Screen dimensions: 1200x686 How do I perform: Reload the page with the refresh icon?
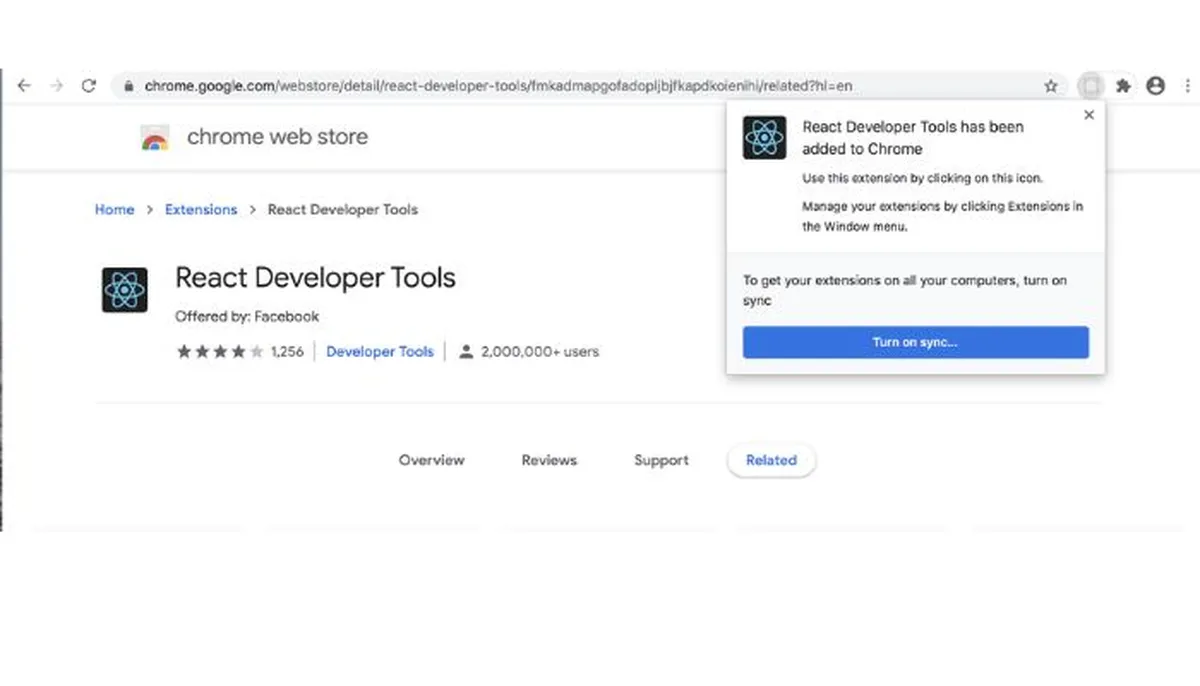coord(88,86)
